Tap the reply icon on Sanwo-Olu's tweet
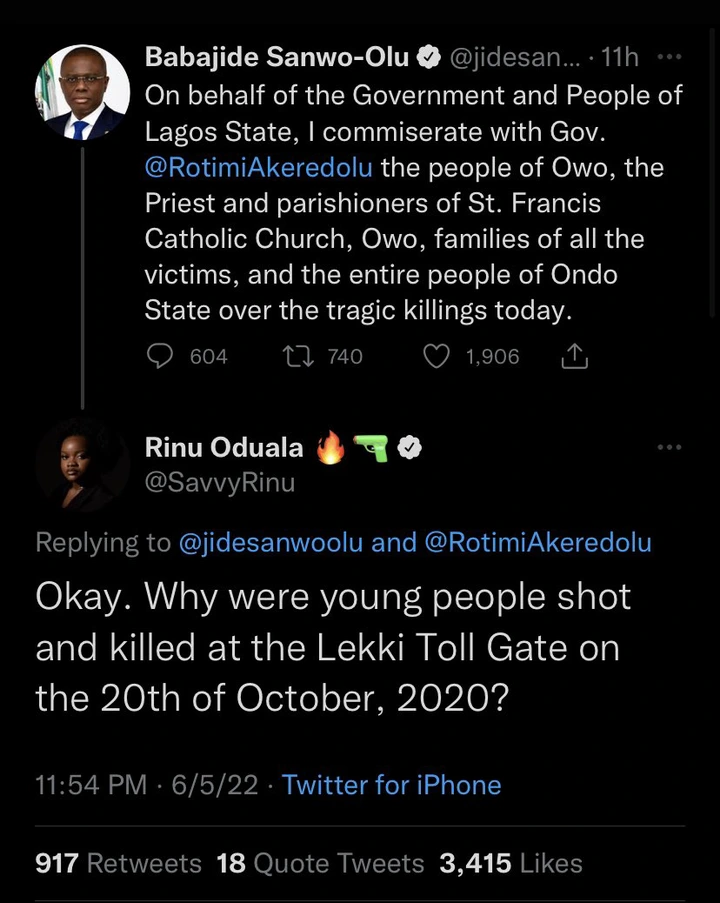Screen dimensions: 720x903 [160, 356]
